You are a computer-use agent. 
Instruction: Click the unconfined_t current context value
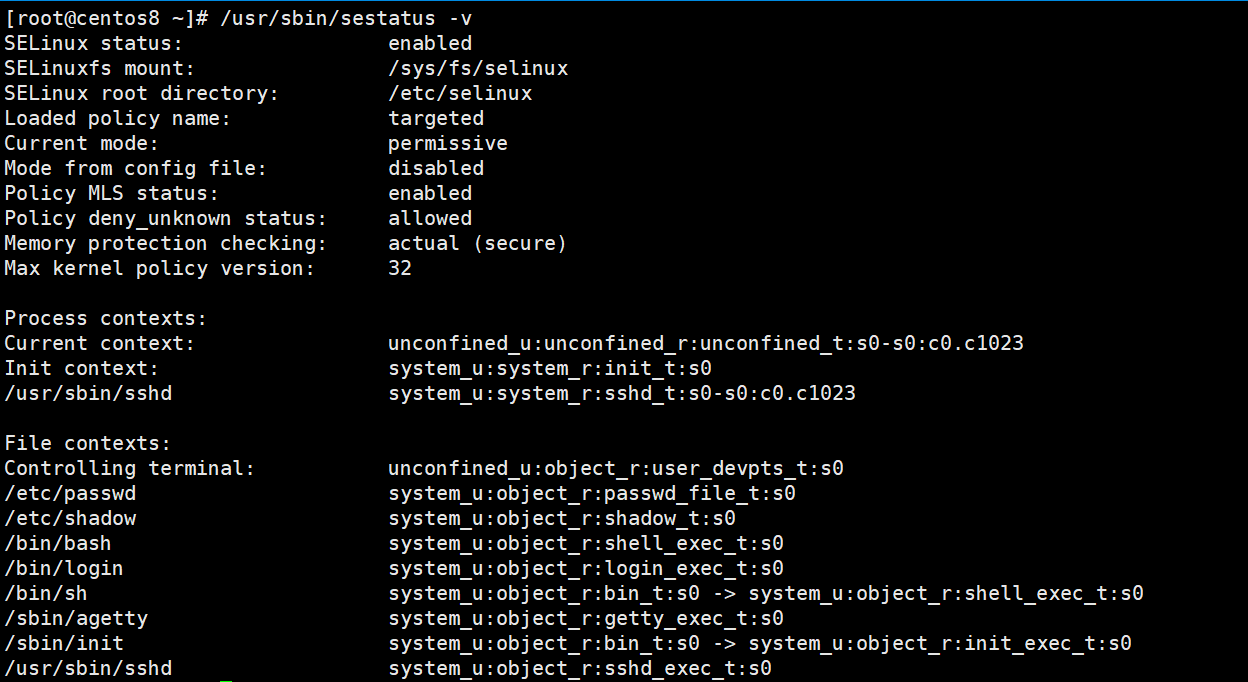point(706,343)
